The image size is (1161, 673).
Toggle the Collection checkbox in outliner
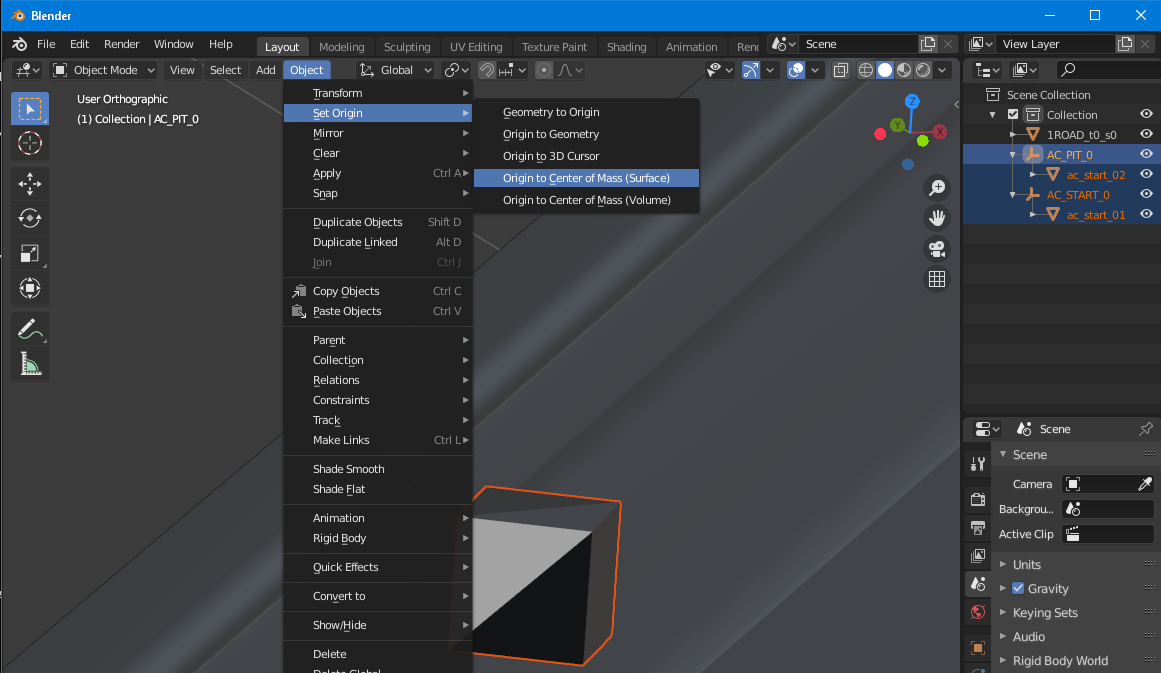click(x=1013, y=115)
